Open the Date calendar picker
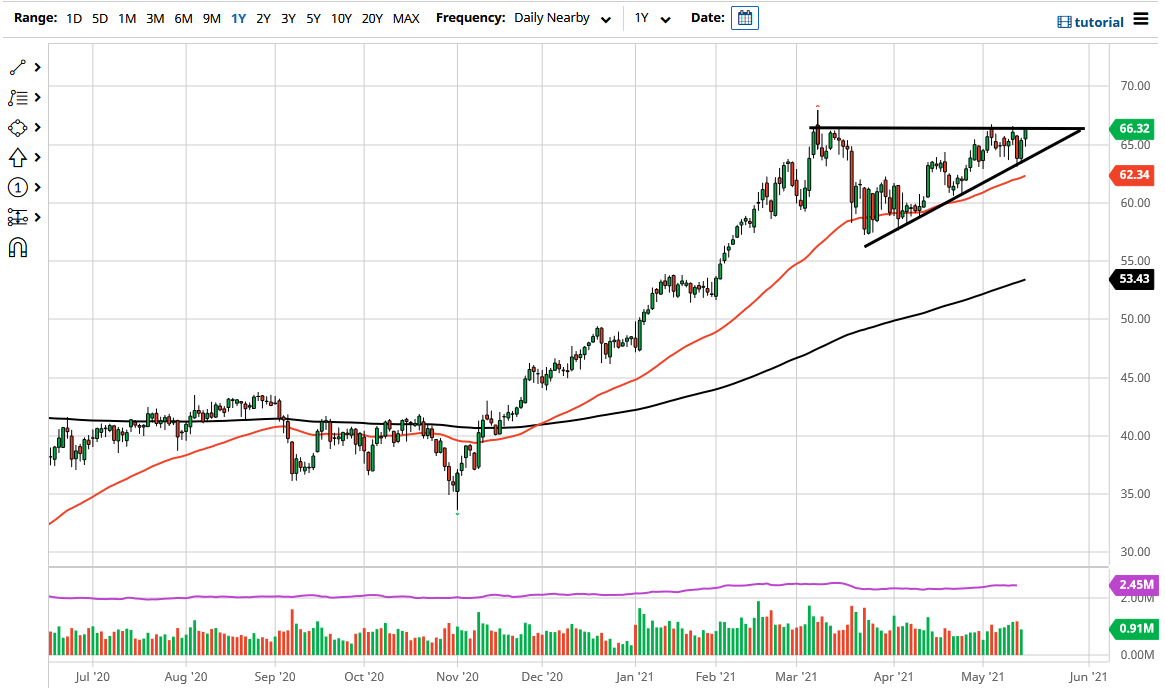Image resolution: width=1165 pixels, height=699 pixels. (x=744, y=17)
